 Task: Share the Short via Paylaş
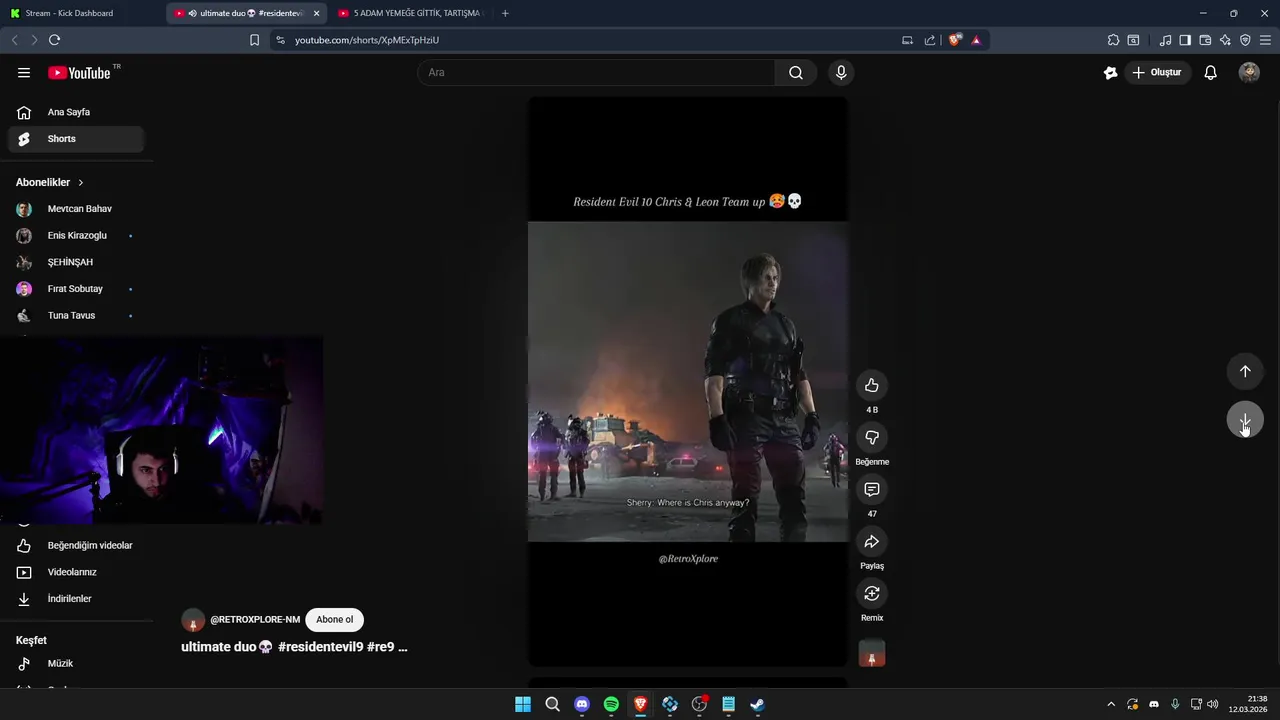872,542
